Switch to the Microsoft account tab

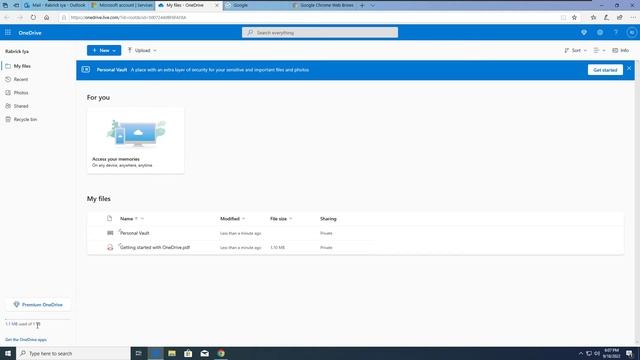coord(122,5)
